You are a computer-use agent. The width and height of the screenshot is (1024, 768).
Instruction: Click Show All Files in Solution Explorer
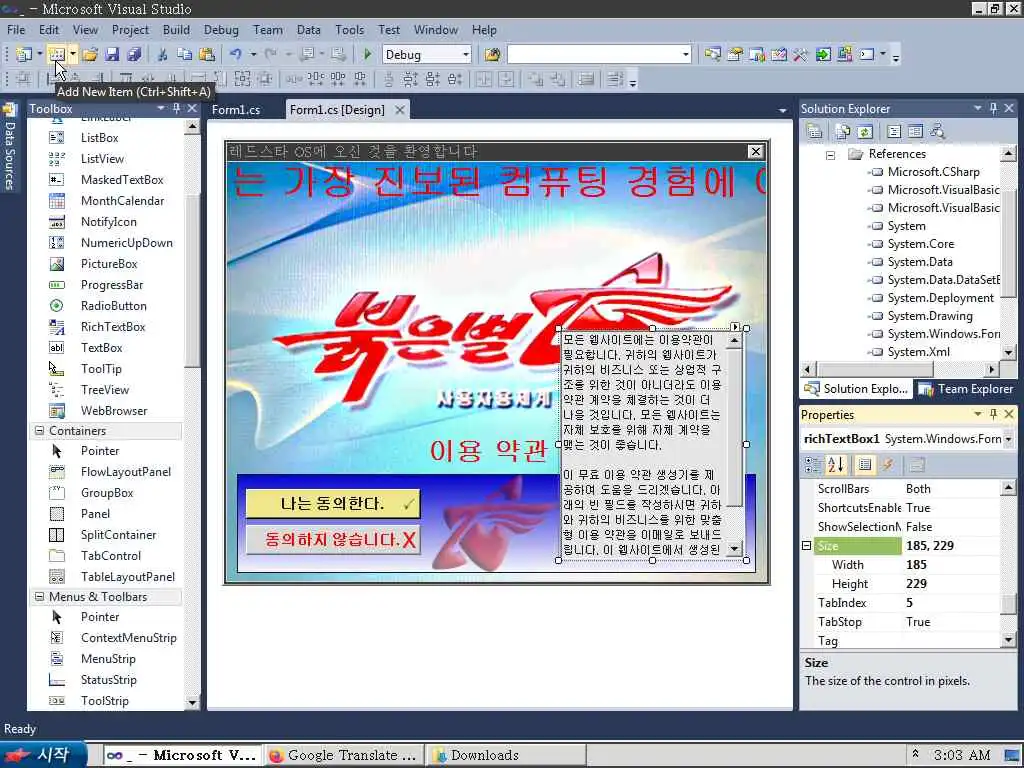843,131
